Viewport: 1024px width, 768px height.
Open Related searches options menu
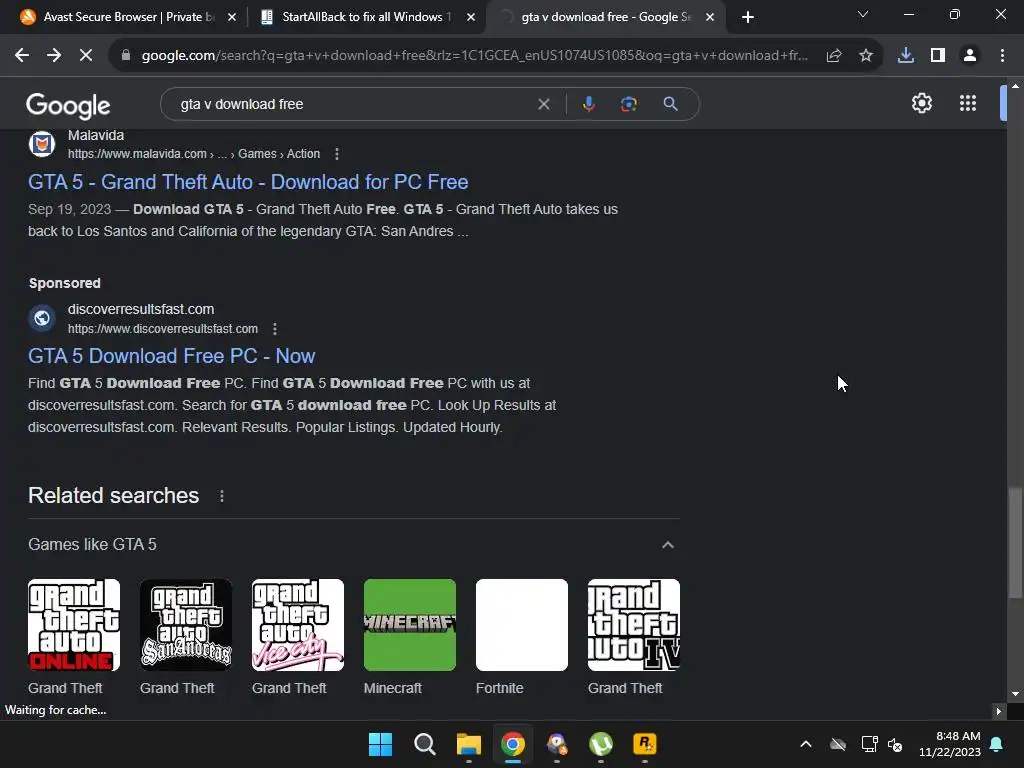point(222,496)
